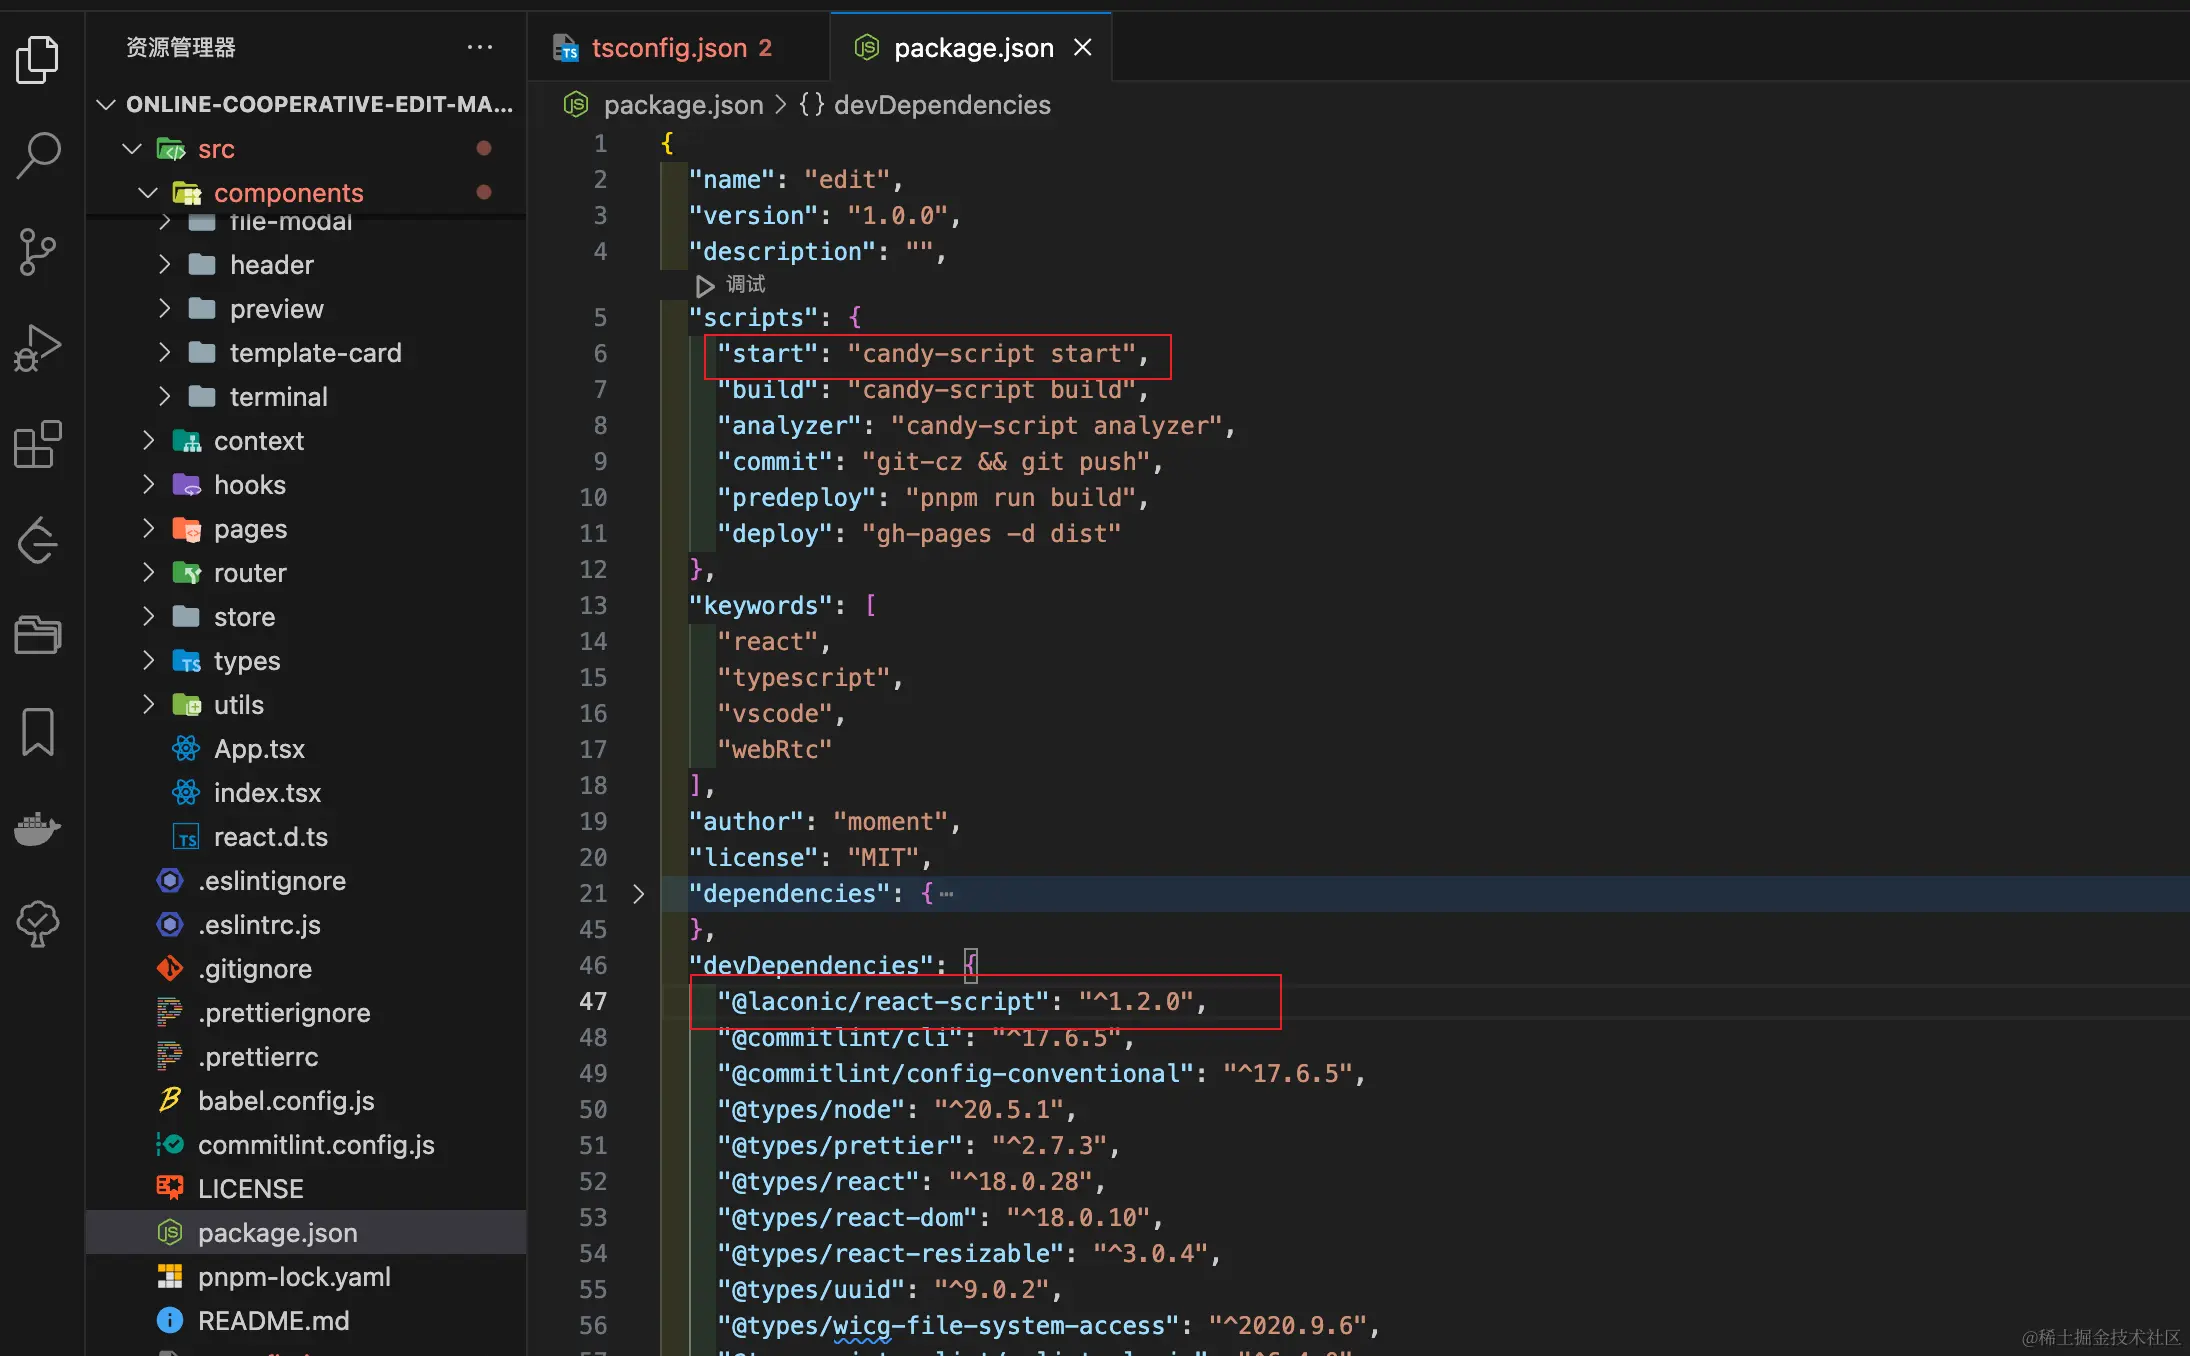Open the Bookmarks icon in activity bar
2190x1356 pixels.
pos(38,732)
